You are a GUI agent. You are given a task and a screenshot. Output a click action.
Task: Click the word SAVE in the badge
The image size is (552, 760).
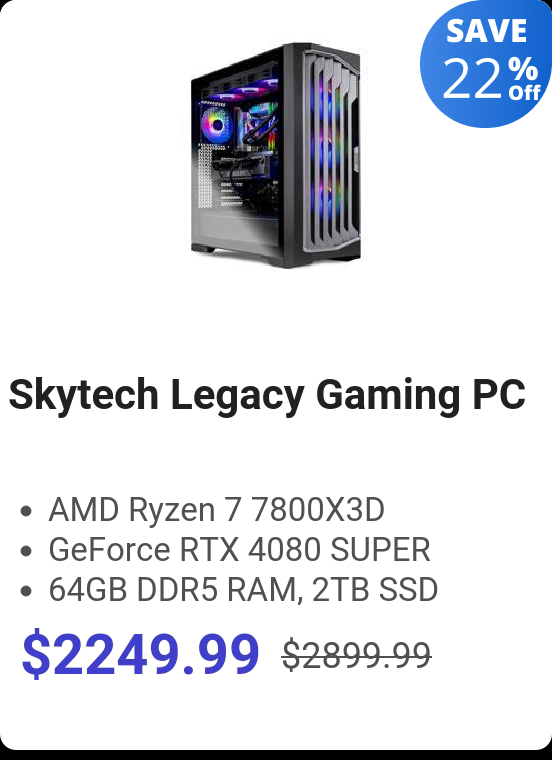487,31
